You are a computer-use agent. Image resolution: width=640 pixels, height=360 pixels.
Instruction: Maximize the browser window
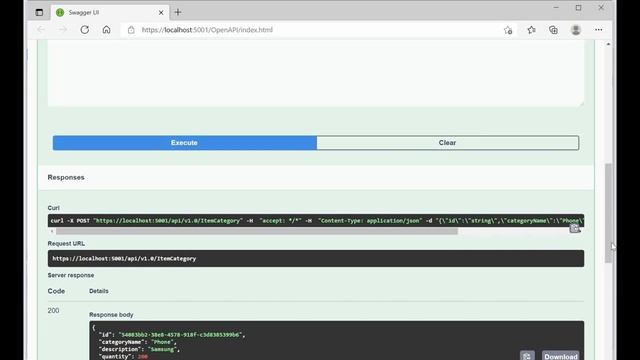[x=578, y=8]
